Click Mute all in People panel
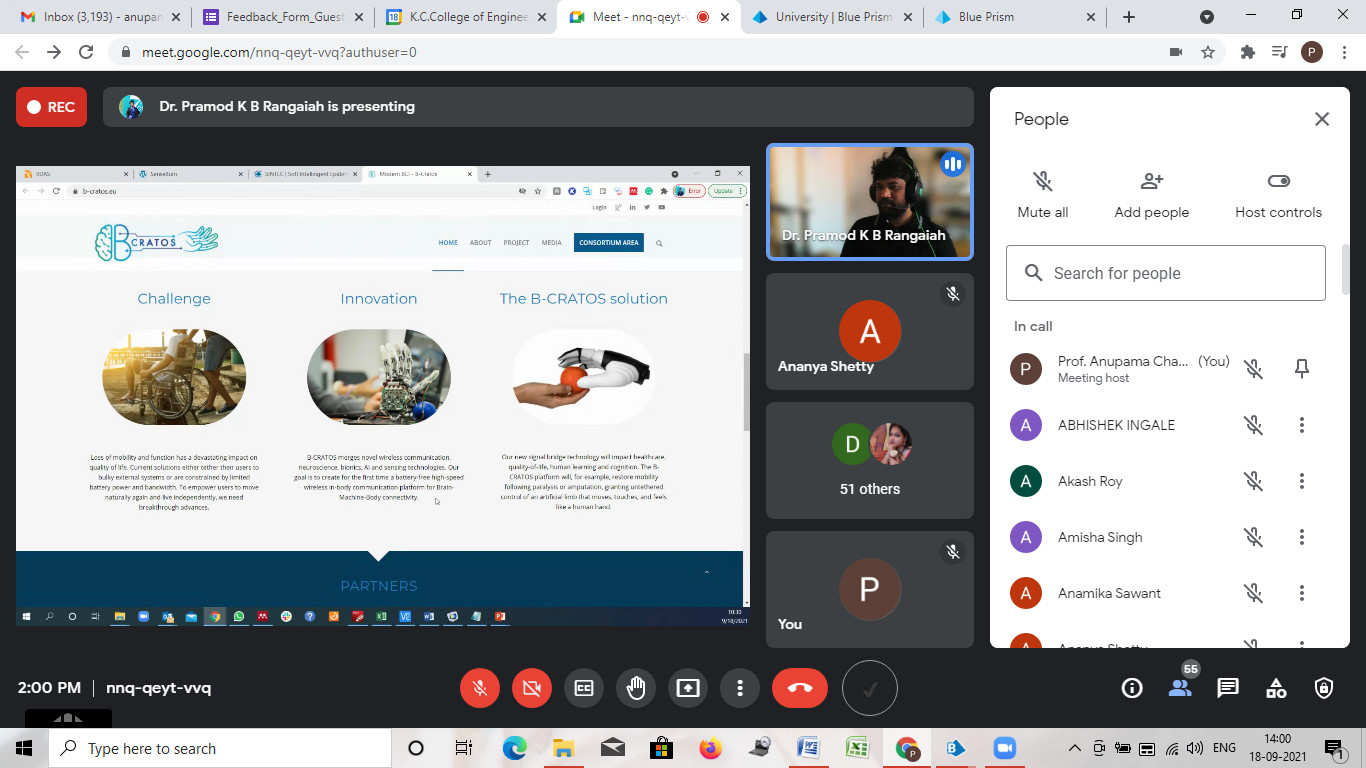Screen dimensions: 1366x768 tap(1042, 194)
